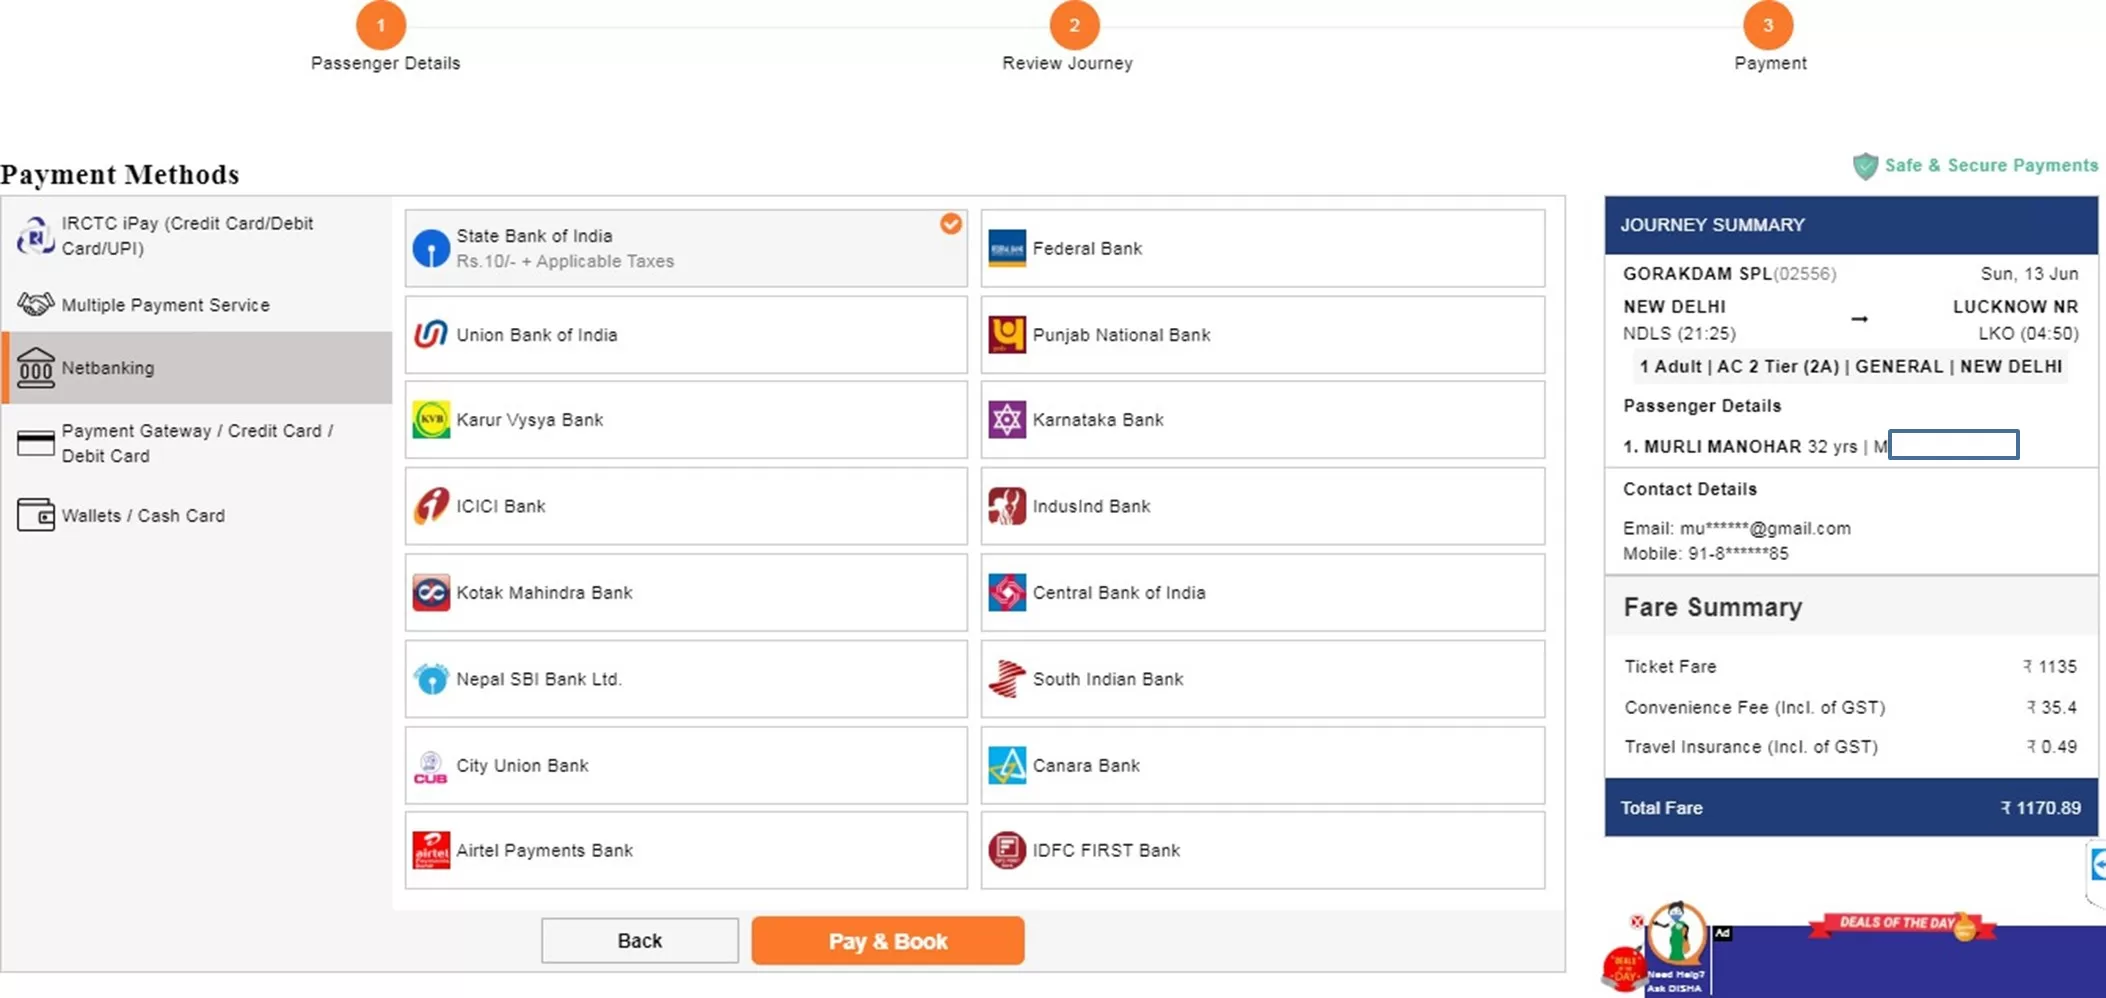Select the Kotak Mahindra Bank logo
2106x998 pixels.
tap(431, 593)
